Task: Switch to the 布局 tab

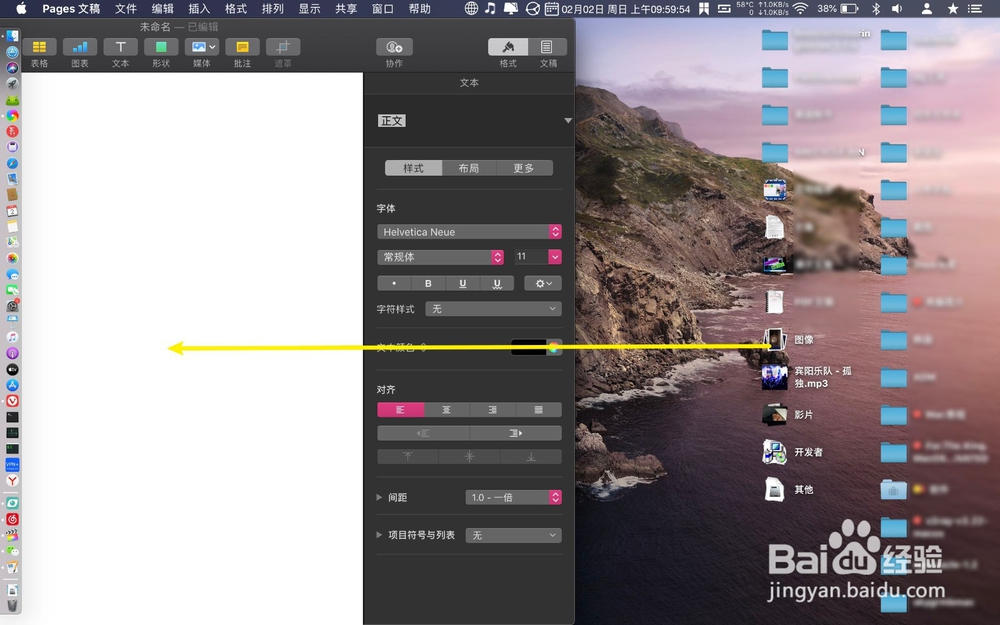Action: click(469, 168)
